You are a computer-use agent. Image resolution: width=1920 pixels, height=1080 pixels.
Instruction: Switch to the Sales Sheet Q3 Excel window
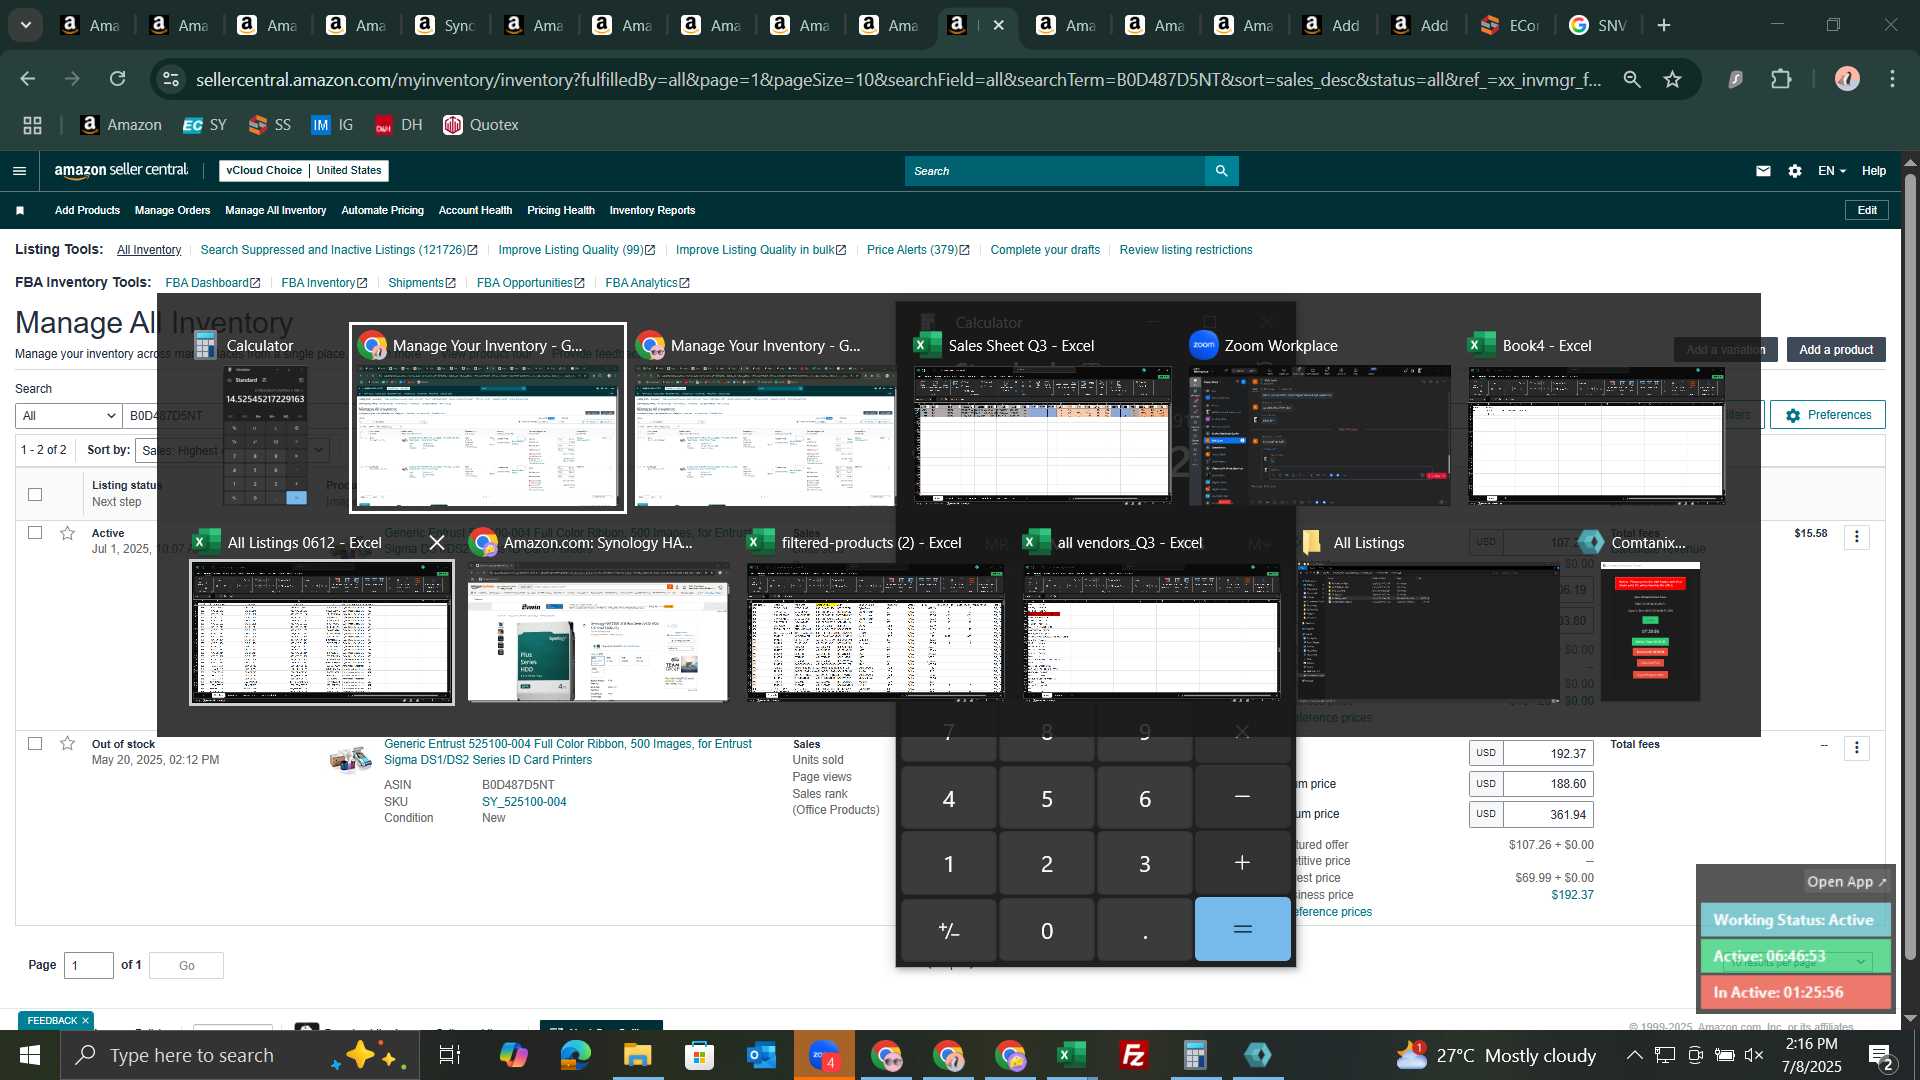(1042, 435)
